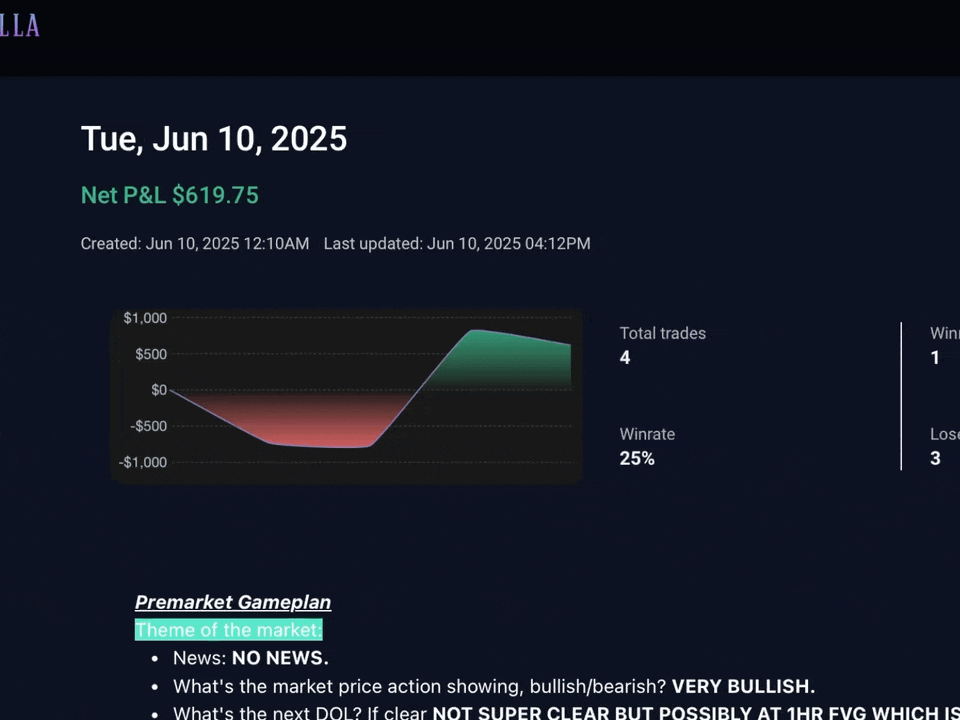Click the highlighted "Theme of the market:" text

click(x=228, y=630)
